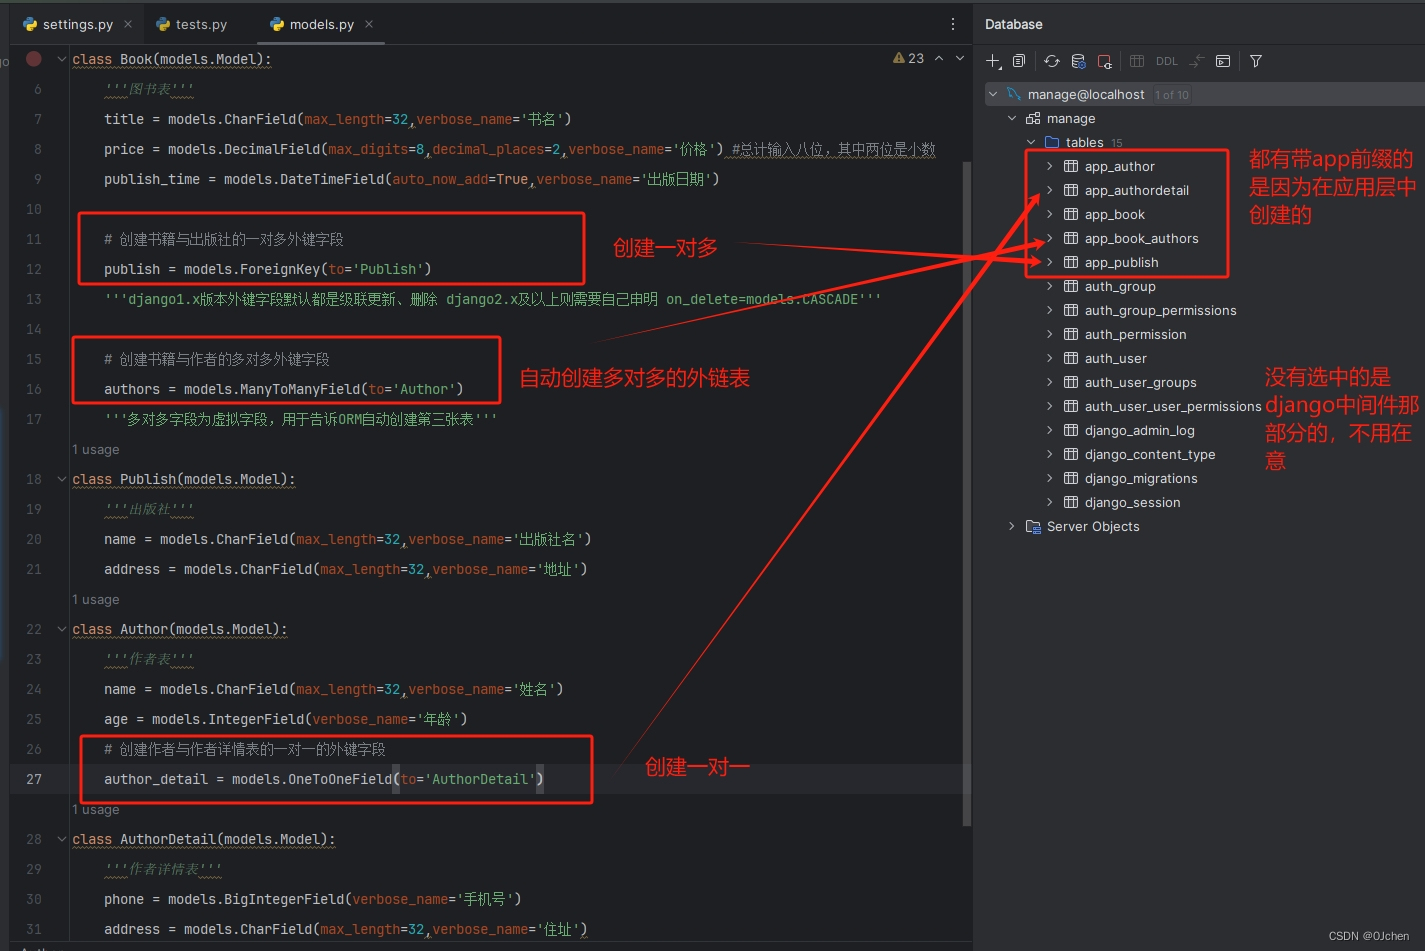This screenshot has width=1425, height=951.
Task: Open the Query Console icon
Action: [1223, 61]
